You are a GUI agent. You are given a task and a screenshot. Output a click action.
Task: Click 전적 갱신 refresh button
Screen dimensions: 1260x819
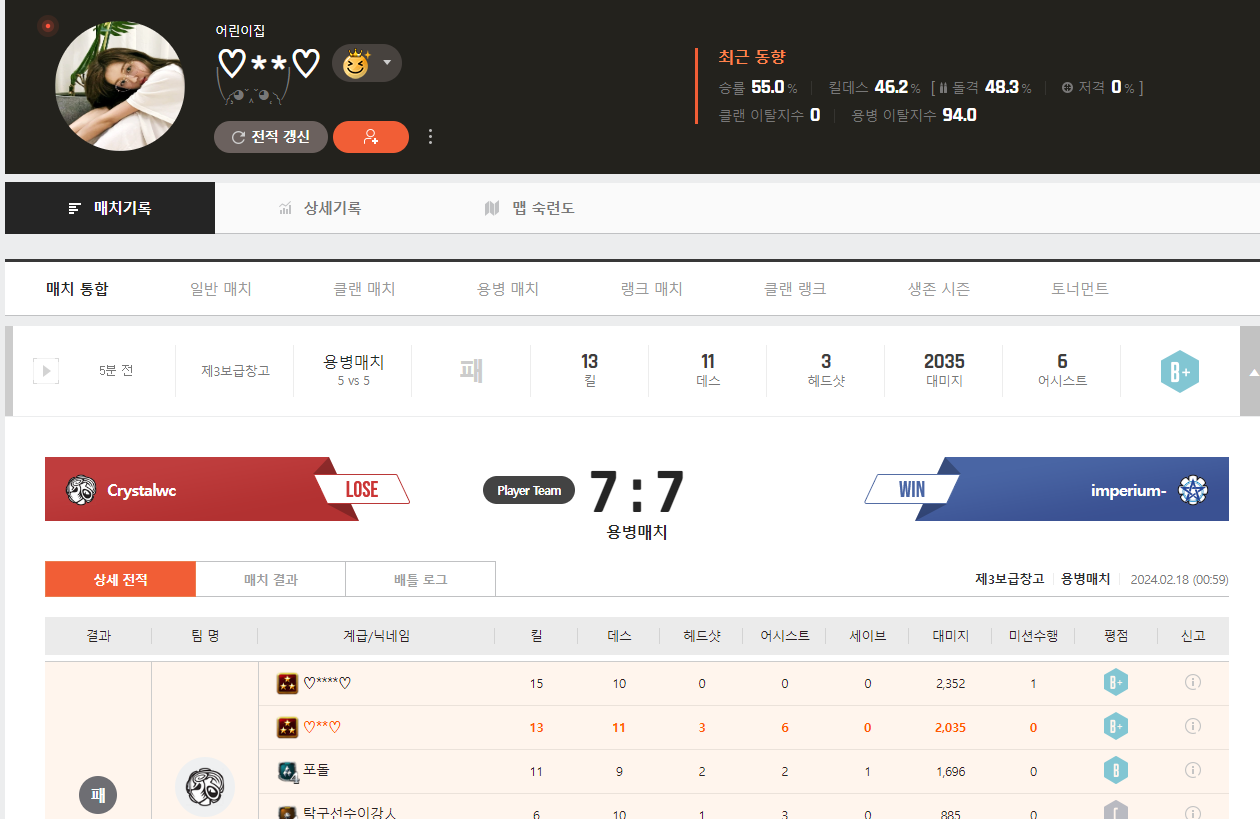tap(270, 137)
